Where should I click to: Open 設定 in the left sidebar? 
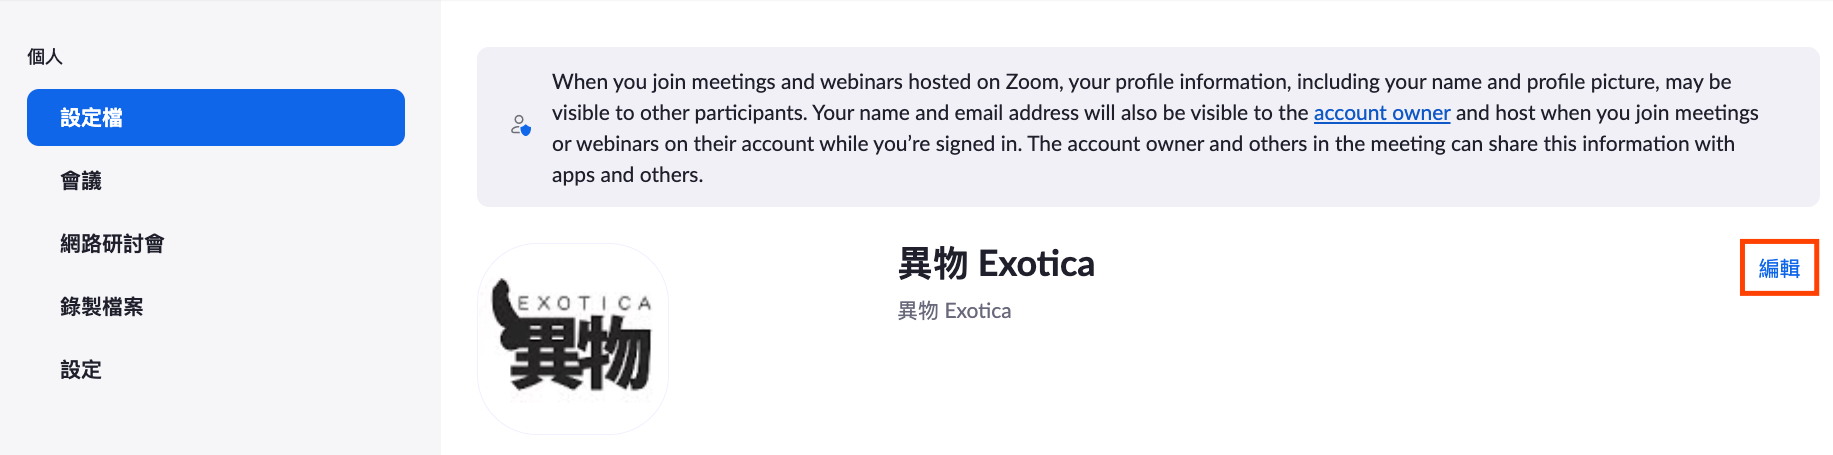(81, 370)
